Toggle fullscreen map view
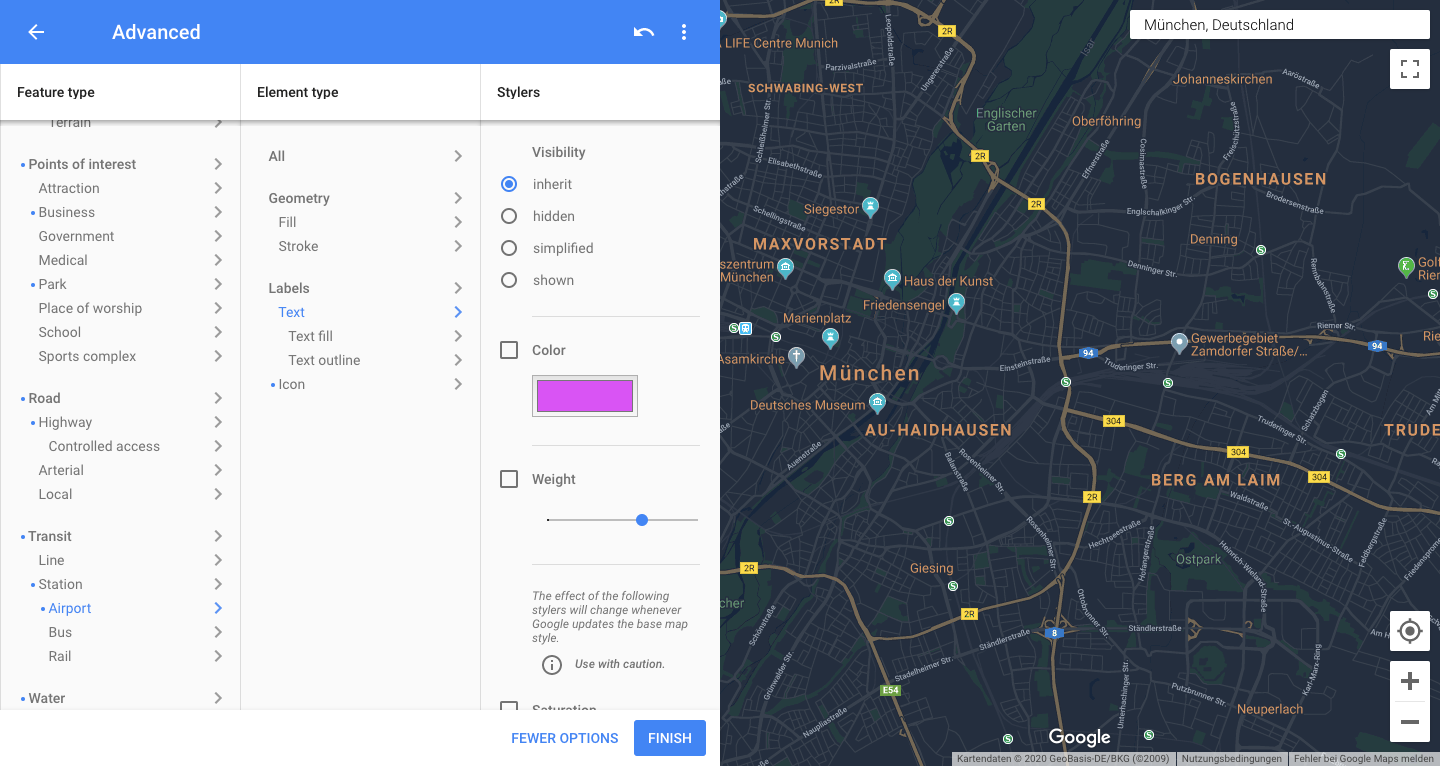Screen dimensions: 1440x766 point(1410,69)
